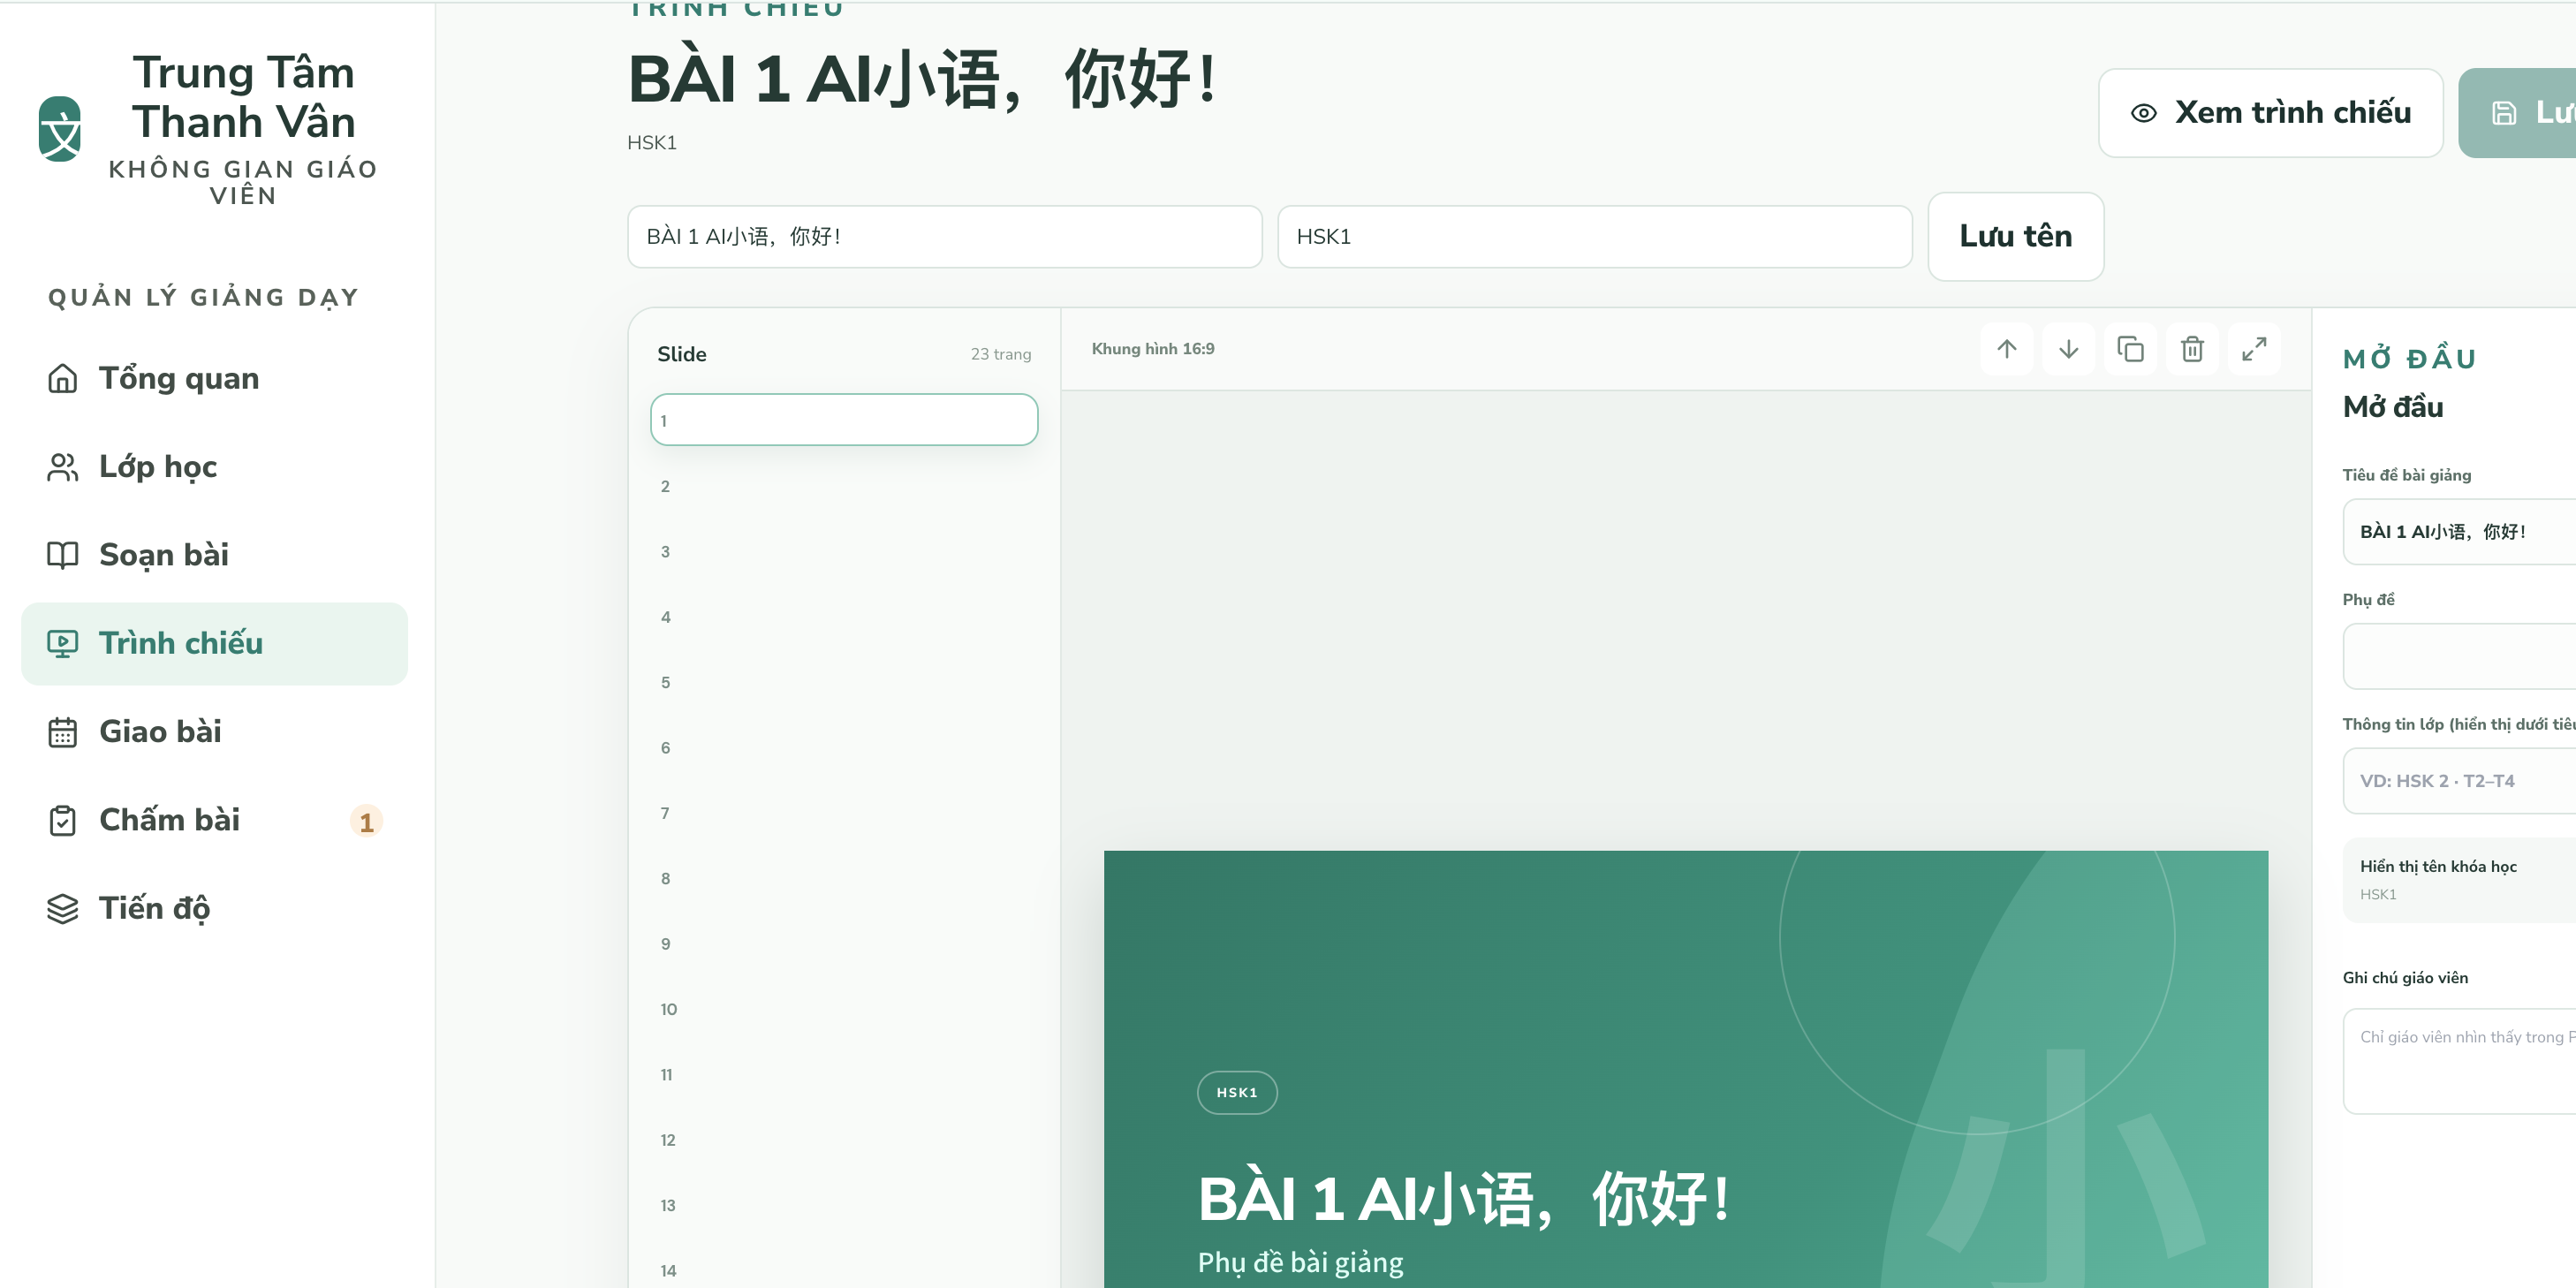Click the Lưu tên button
Image resolution: width=2576 pixels, height=1288 pixels.
2015,237
